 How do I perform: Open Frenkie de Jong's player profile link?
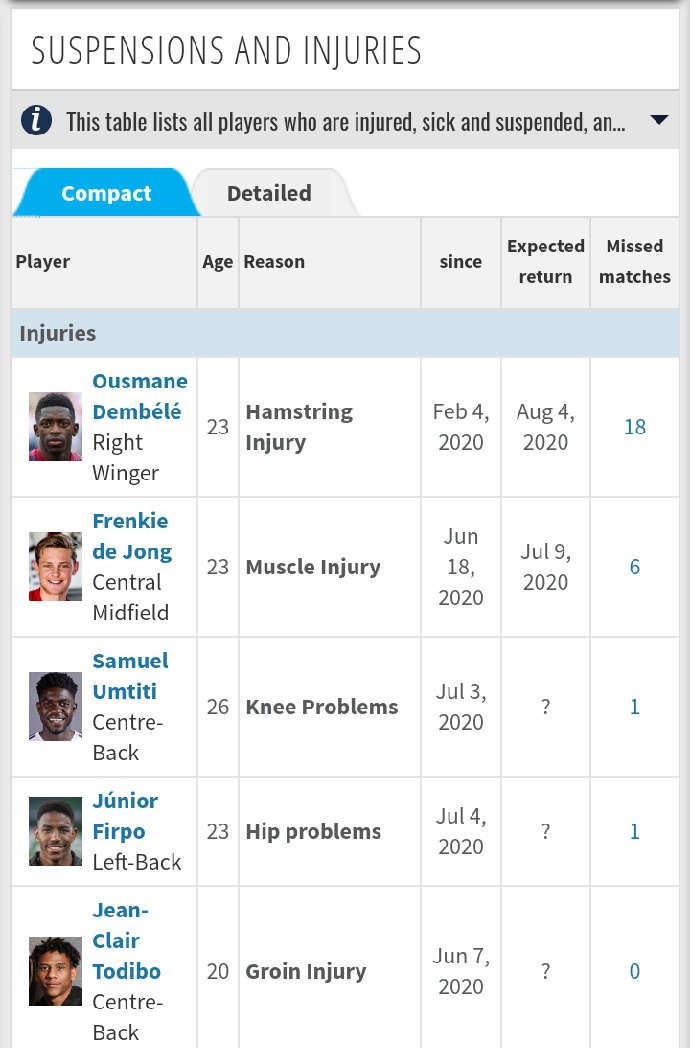pos(132,536)
